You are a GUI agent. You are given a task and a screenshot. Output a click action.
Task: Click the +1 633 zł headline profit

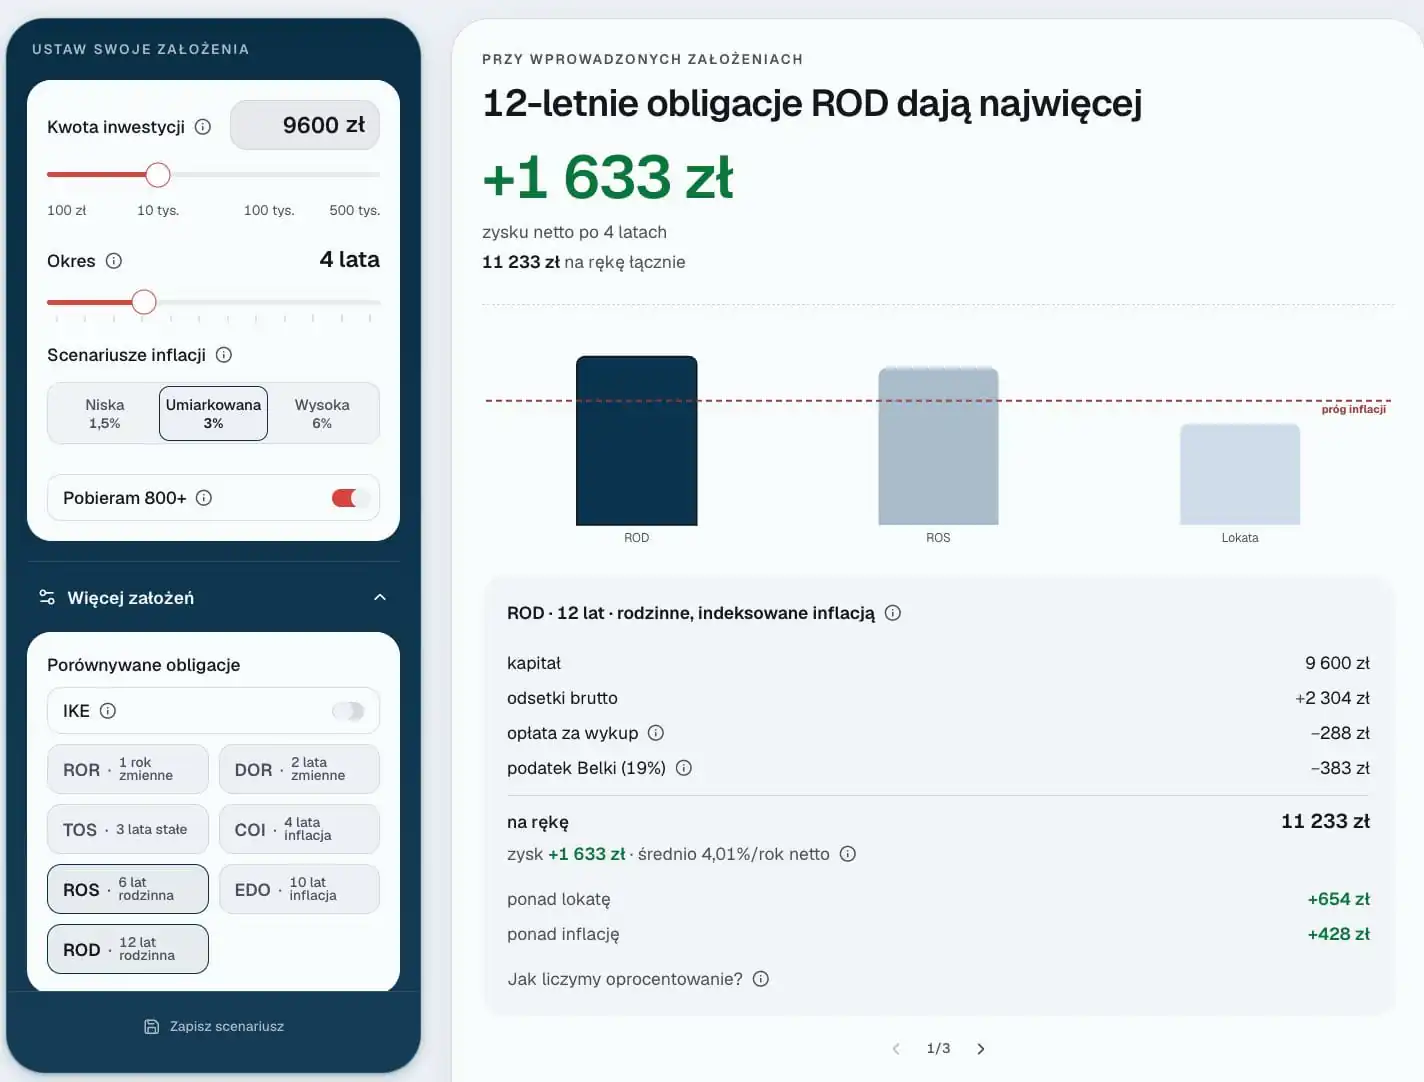coord(608,177)
